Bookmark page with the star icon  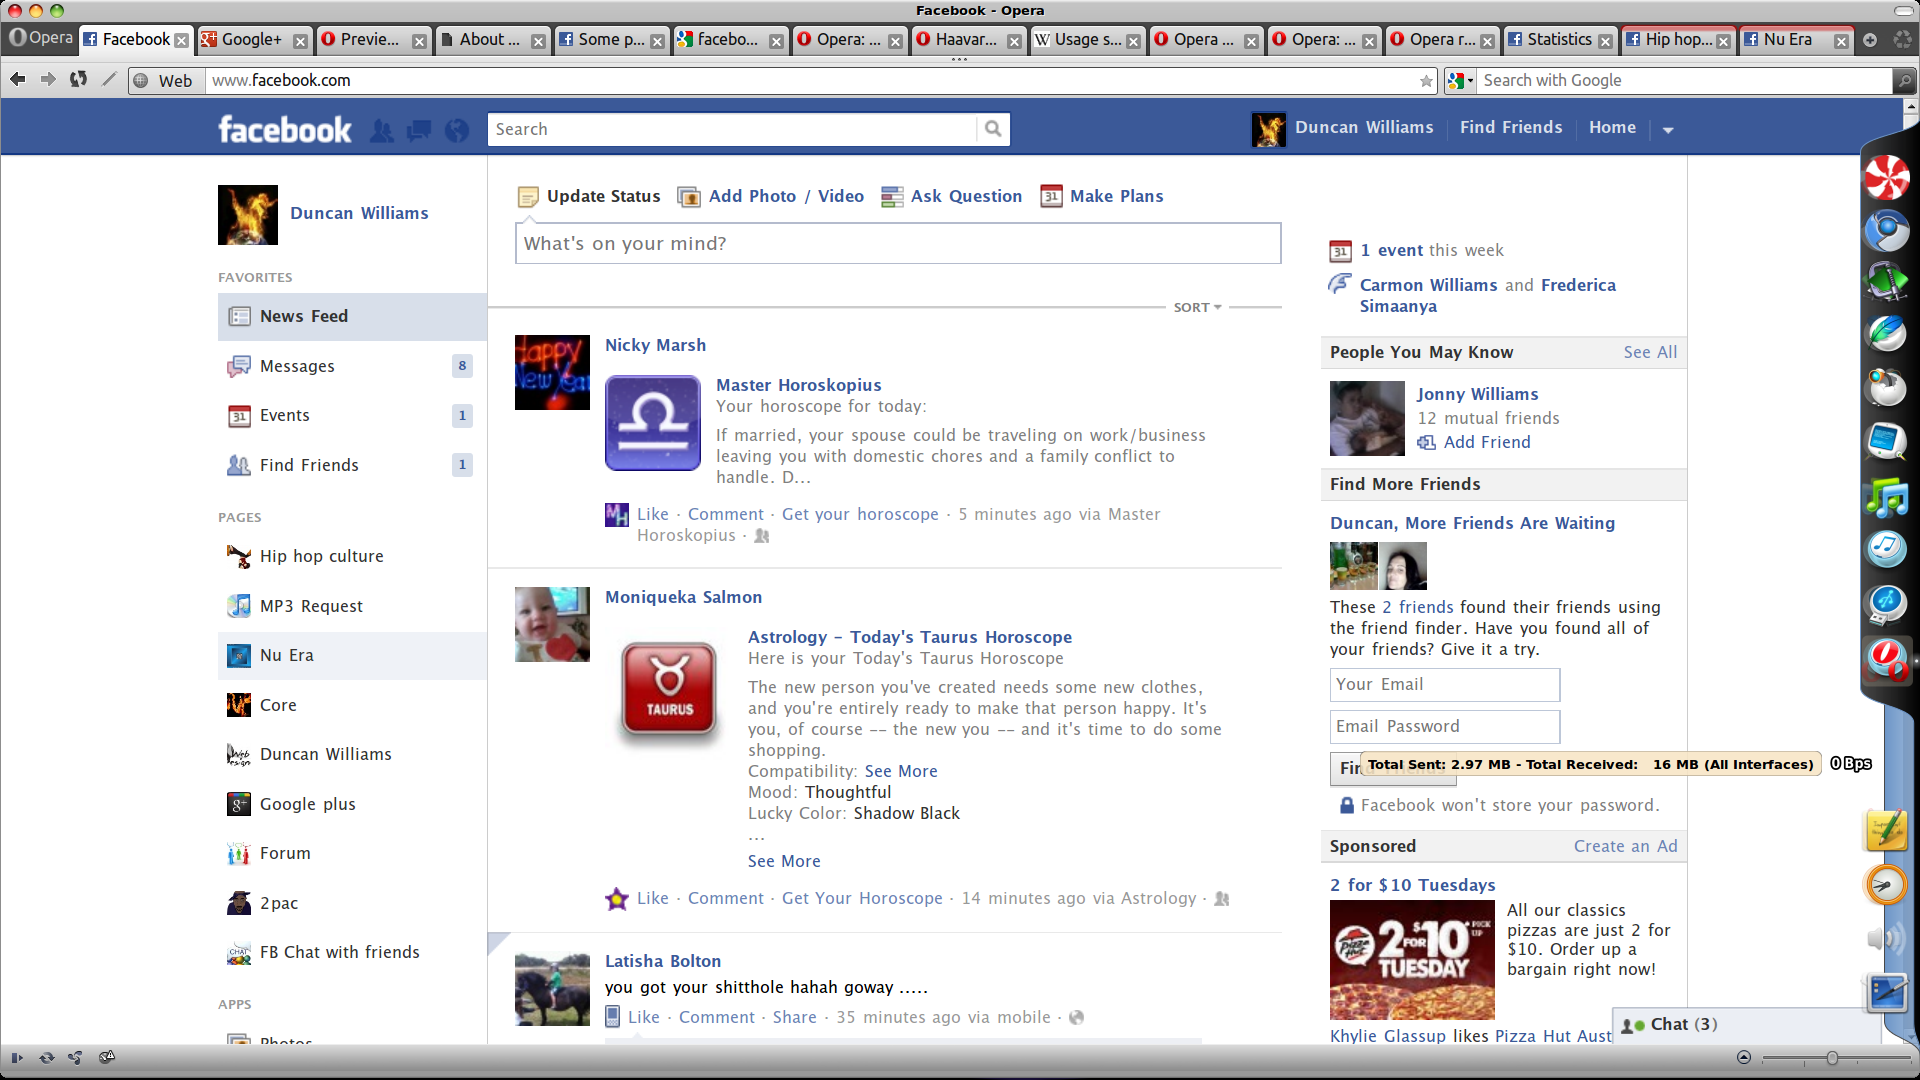pyautogui.click(x=1426, y=81)
